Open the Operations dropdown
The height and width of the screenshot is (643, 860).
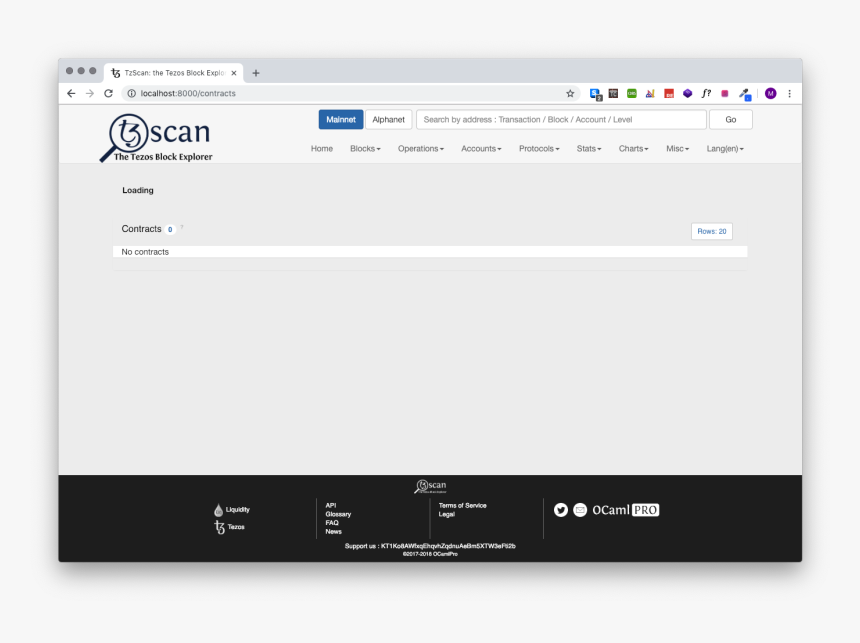420,149
